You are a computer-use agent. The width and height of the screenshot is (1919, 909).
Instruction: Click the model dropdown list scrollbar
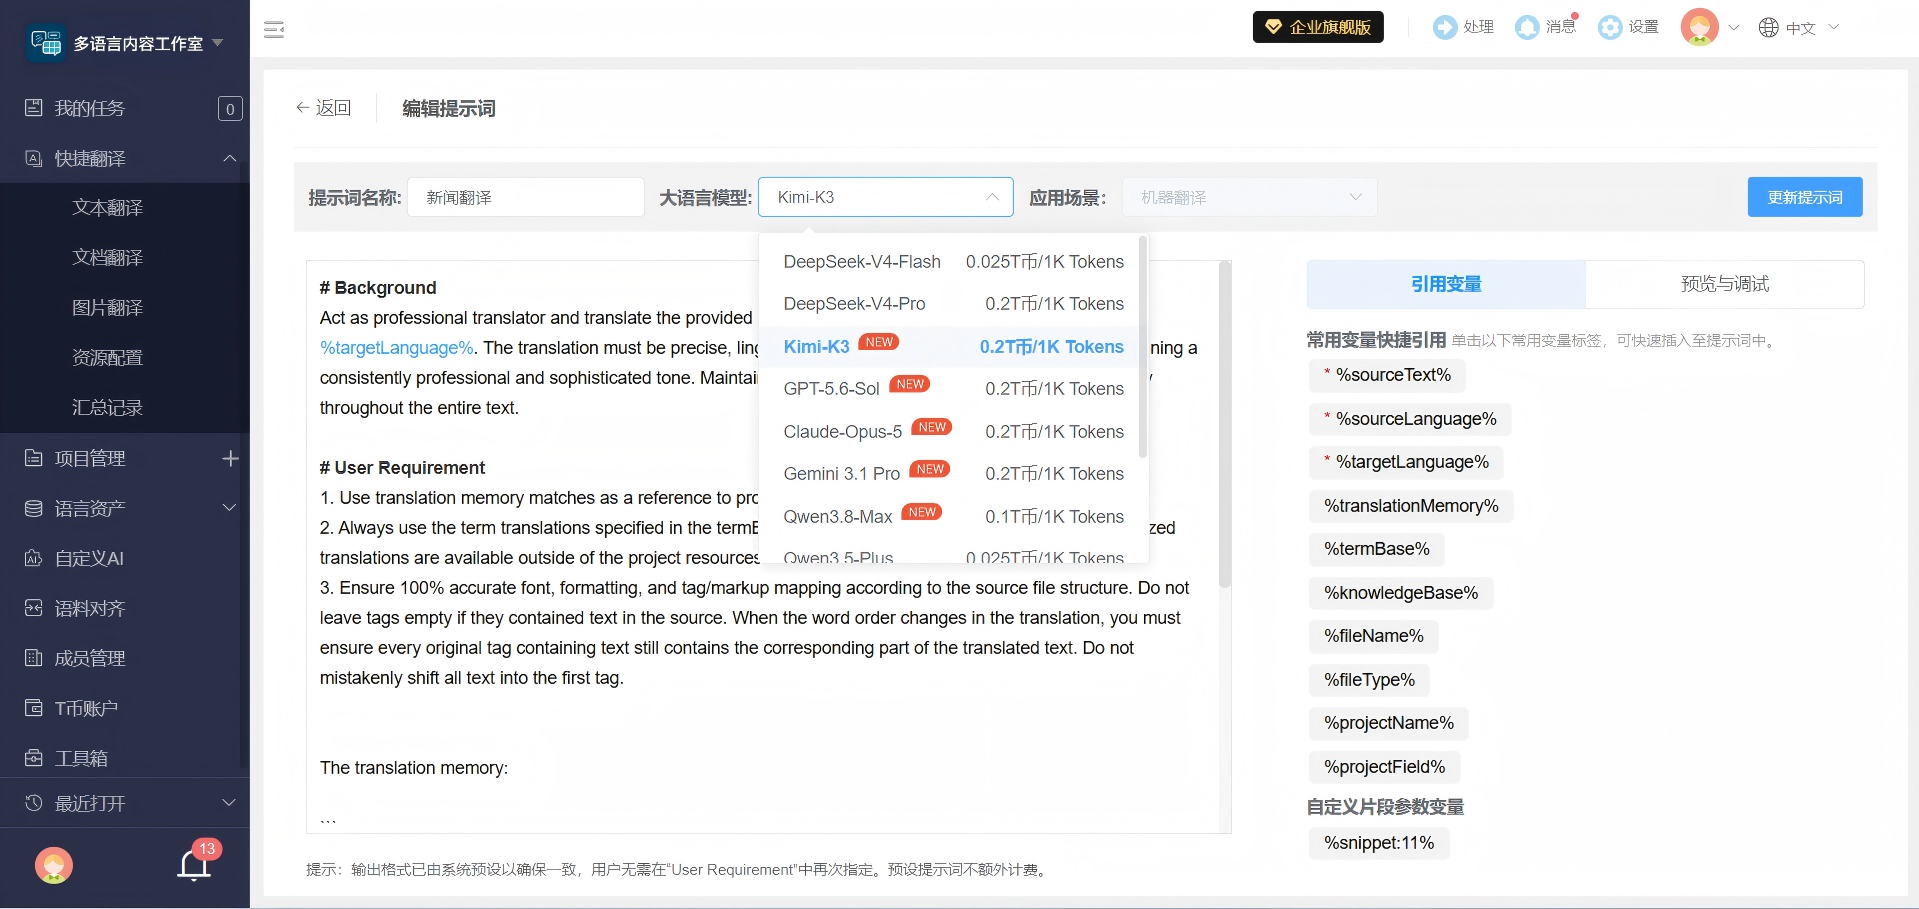tap(1142, 346)
